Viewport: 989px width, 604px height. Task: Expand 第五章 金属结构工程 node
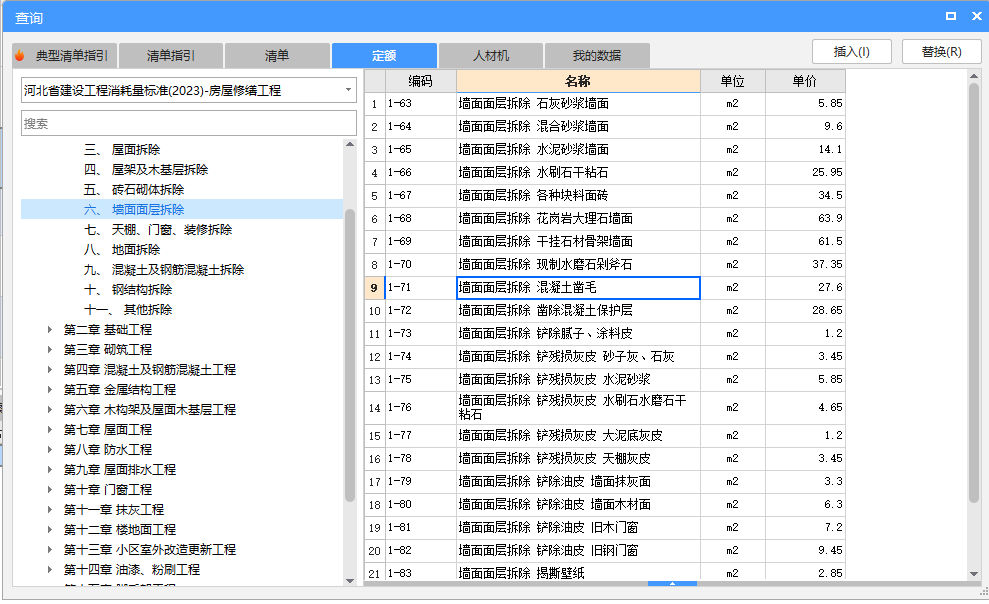[x=50, y=390]
